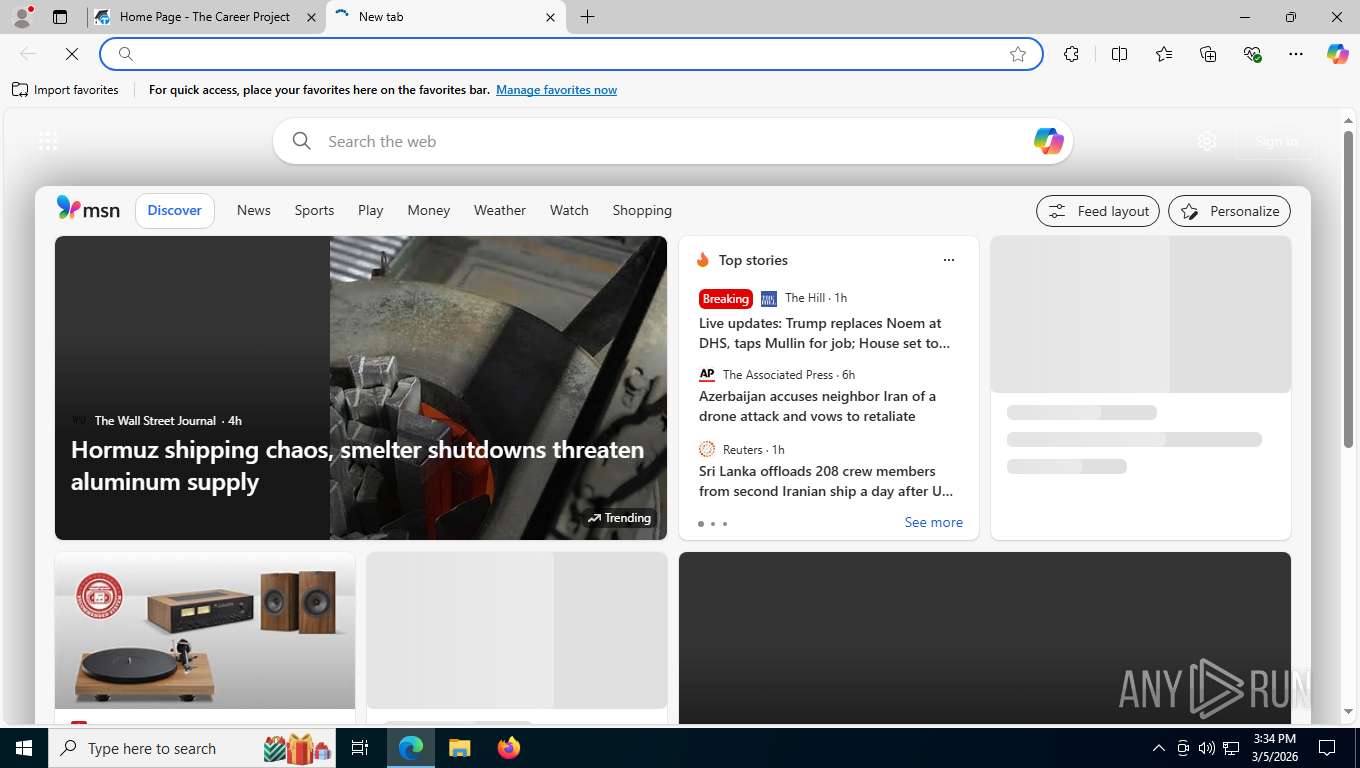Open the browser profile icon
1360x768 pixels.
[22, 17]
